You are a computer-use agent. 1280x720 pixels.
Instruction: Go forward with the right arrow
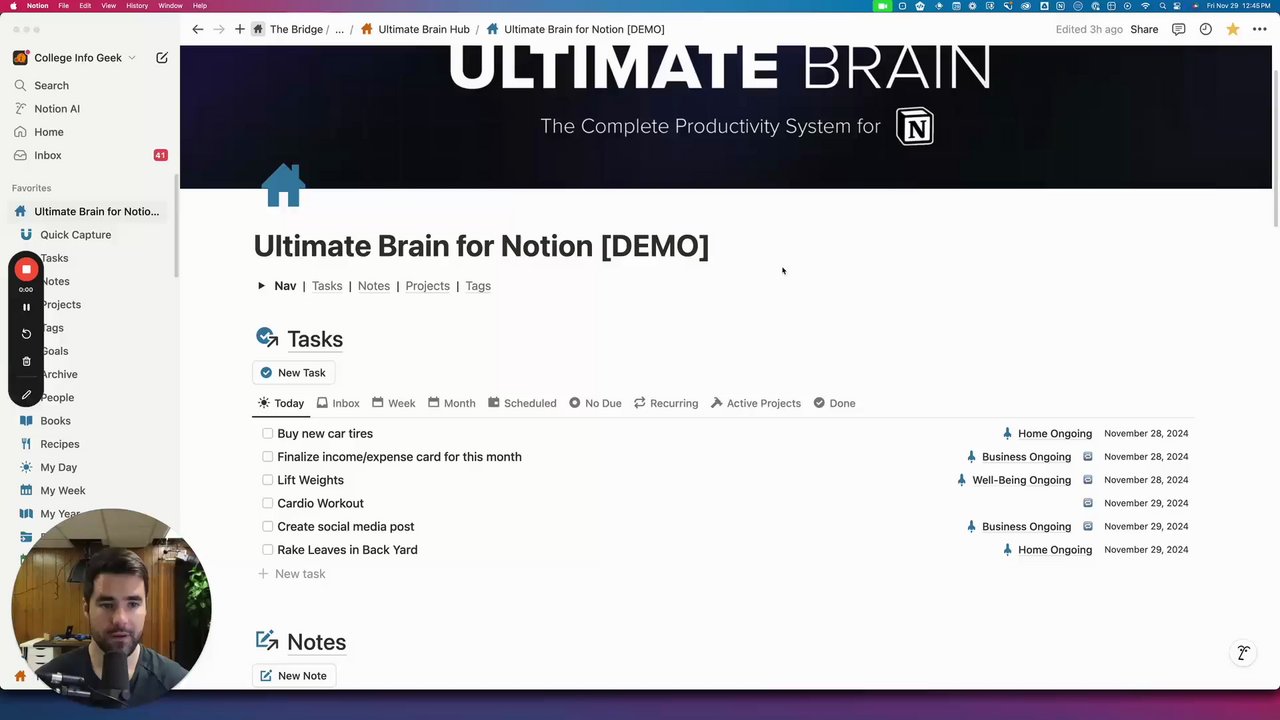(219, 29)
